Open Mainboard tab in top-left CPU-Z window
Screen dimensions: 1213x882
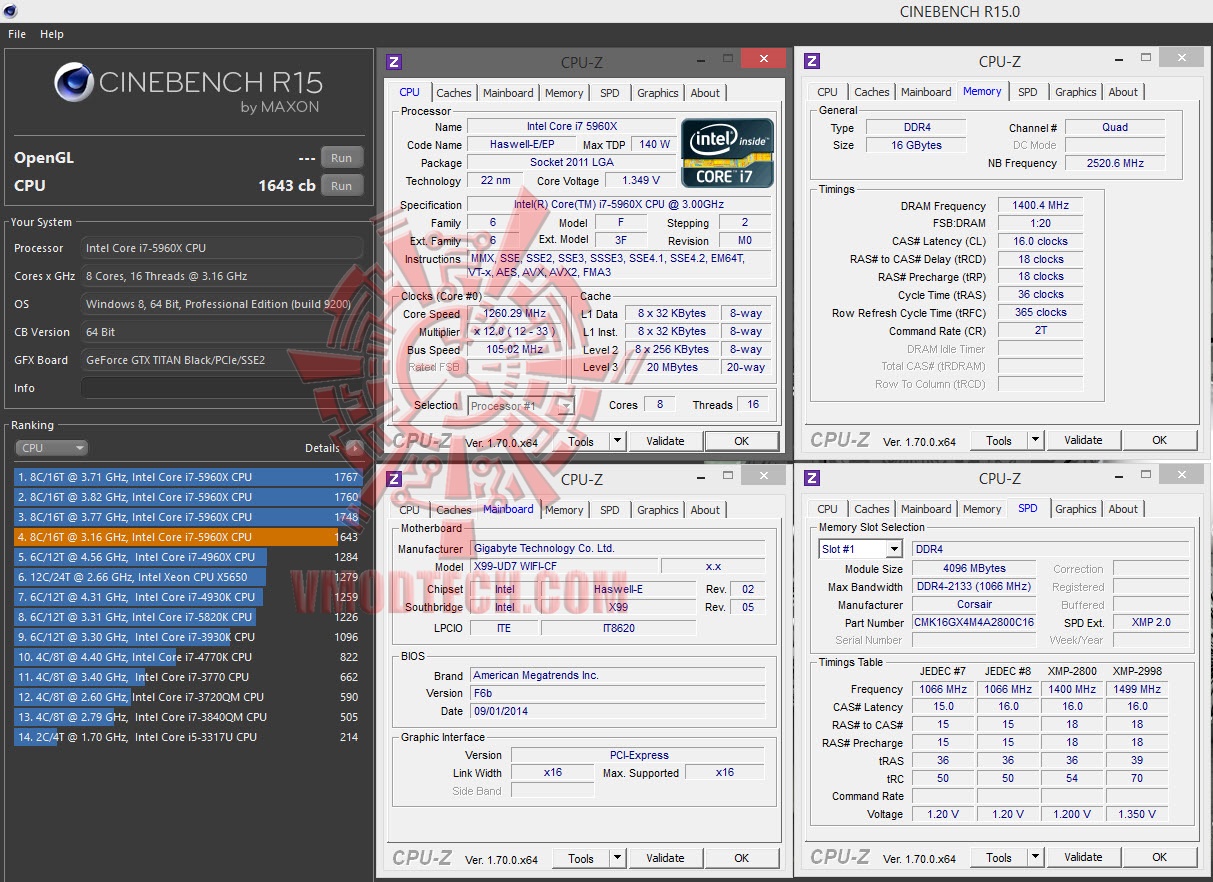[508, 93]
